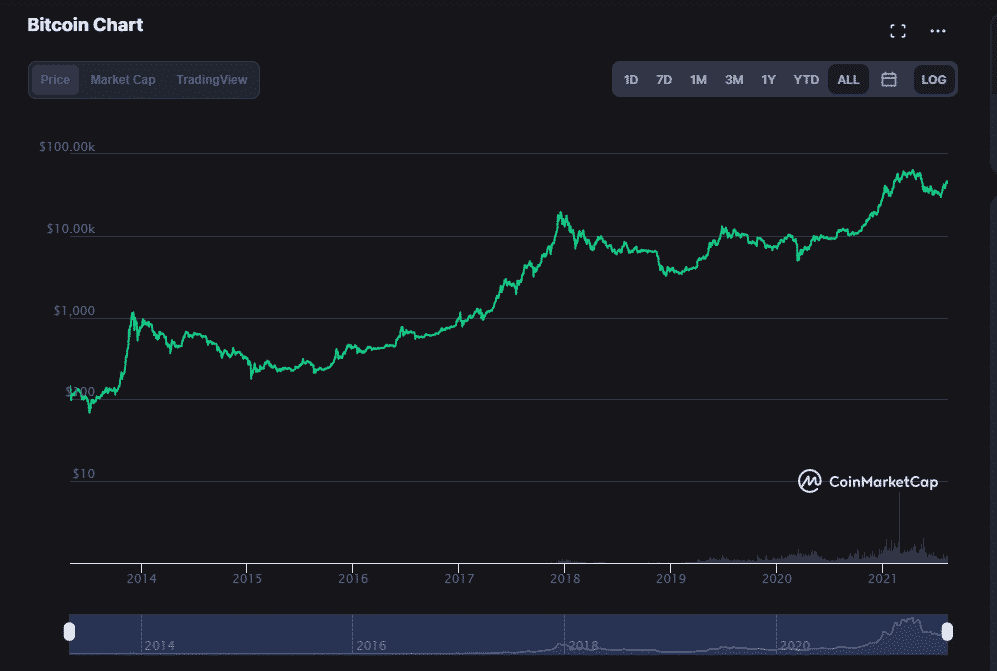
Task: Click the left range slider handle
Action: click(x=69, y=631)
